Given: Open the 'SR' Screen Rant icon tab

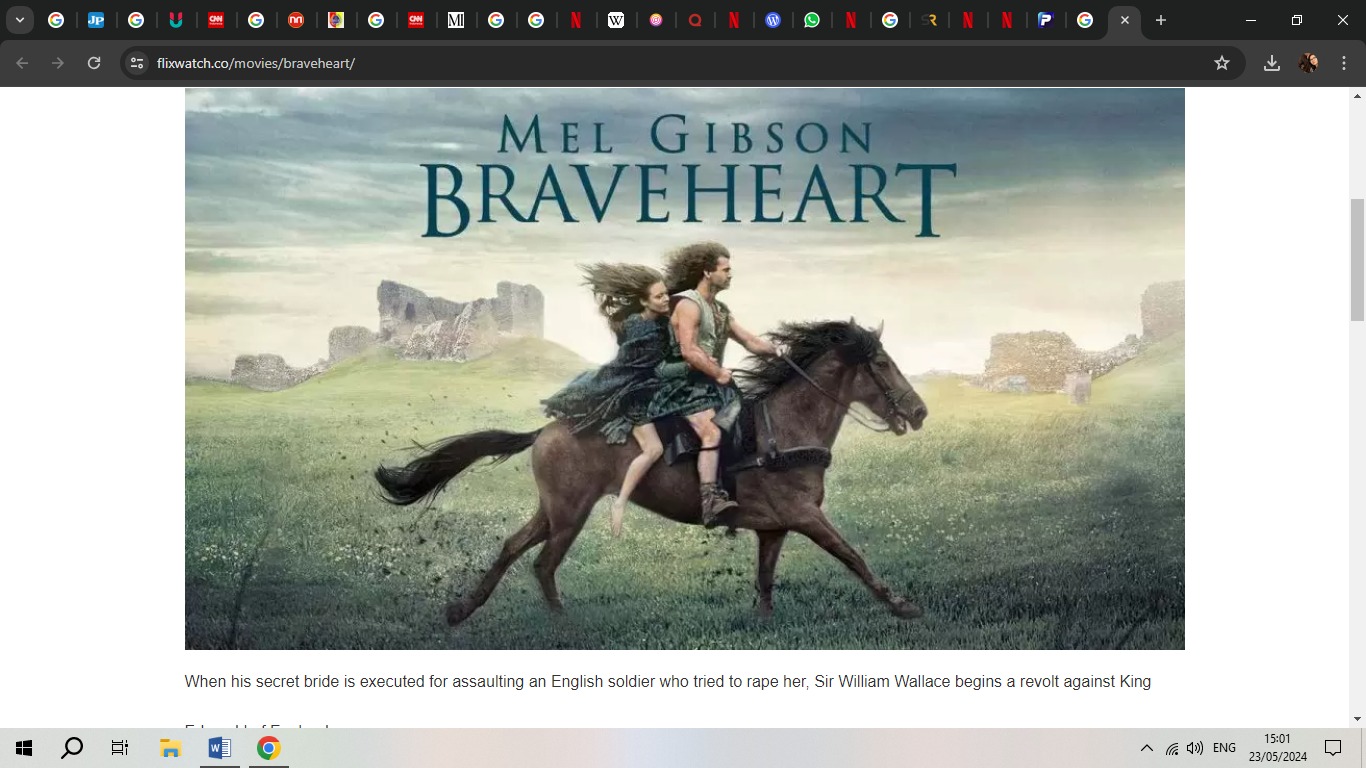Looking at the screenshot, I should pos(929,20).
